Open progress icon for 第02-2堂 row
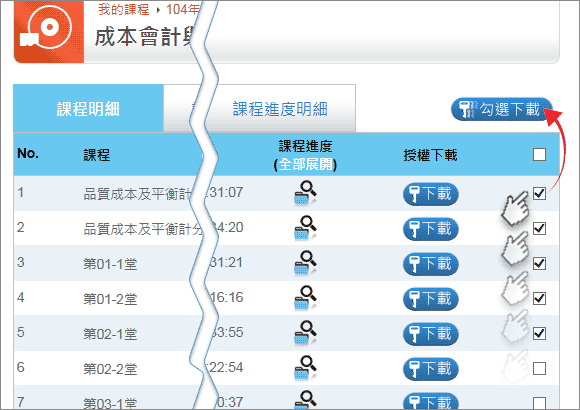The image size is (580, 410). 305,368
